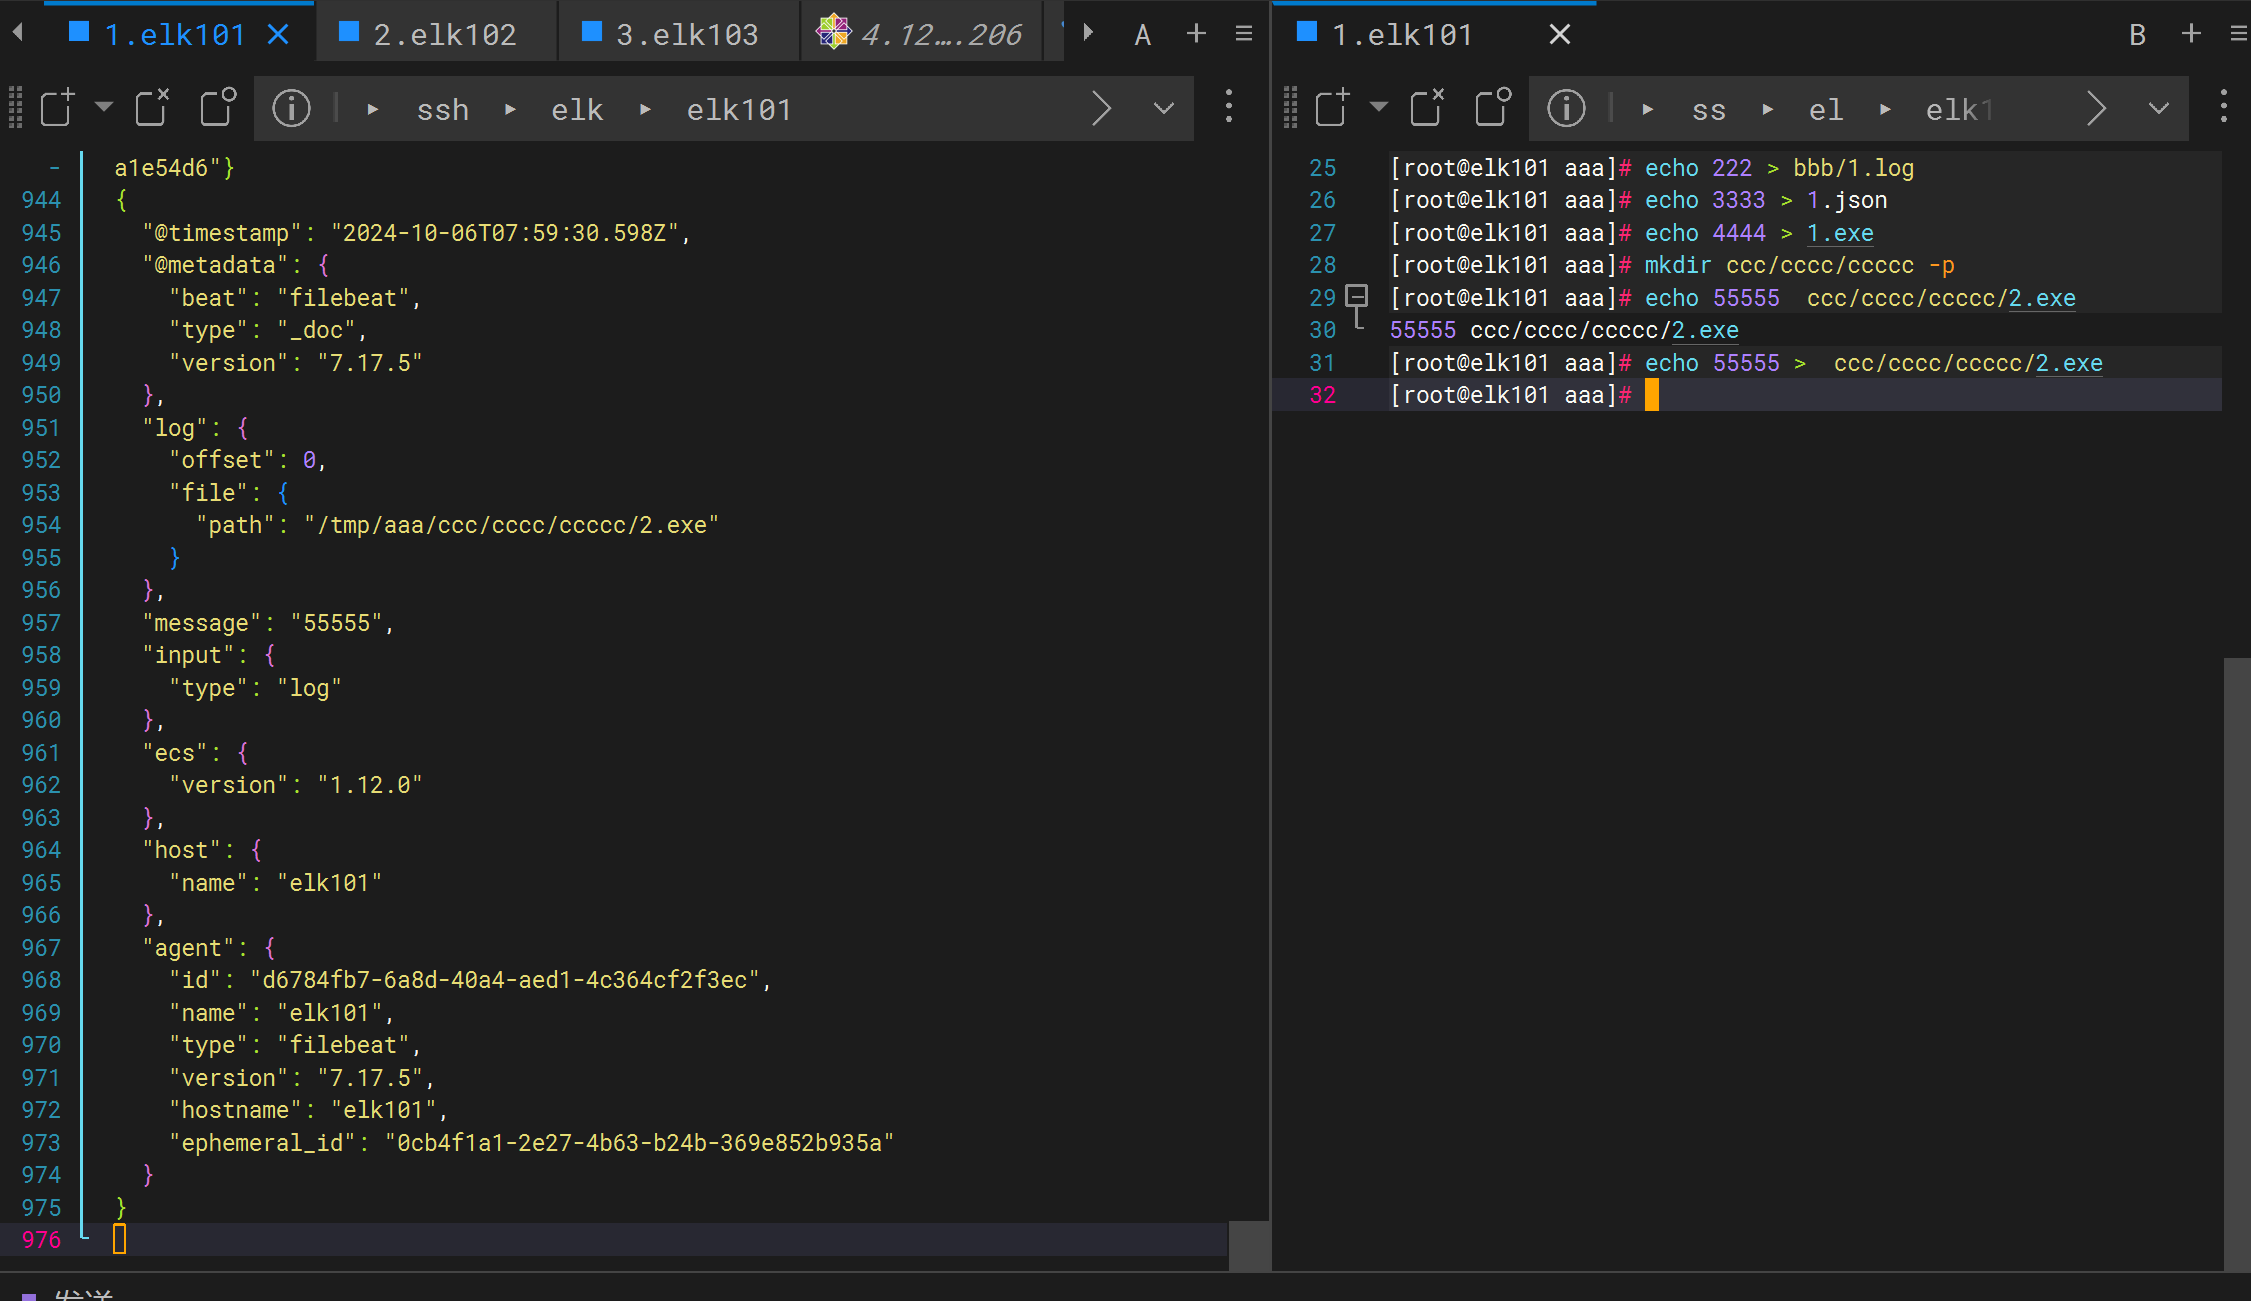Click ssh breadcrumb in left pane

pyautogui.click(x=443, y=109)
